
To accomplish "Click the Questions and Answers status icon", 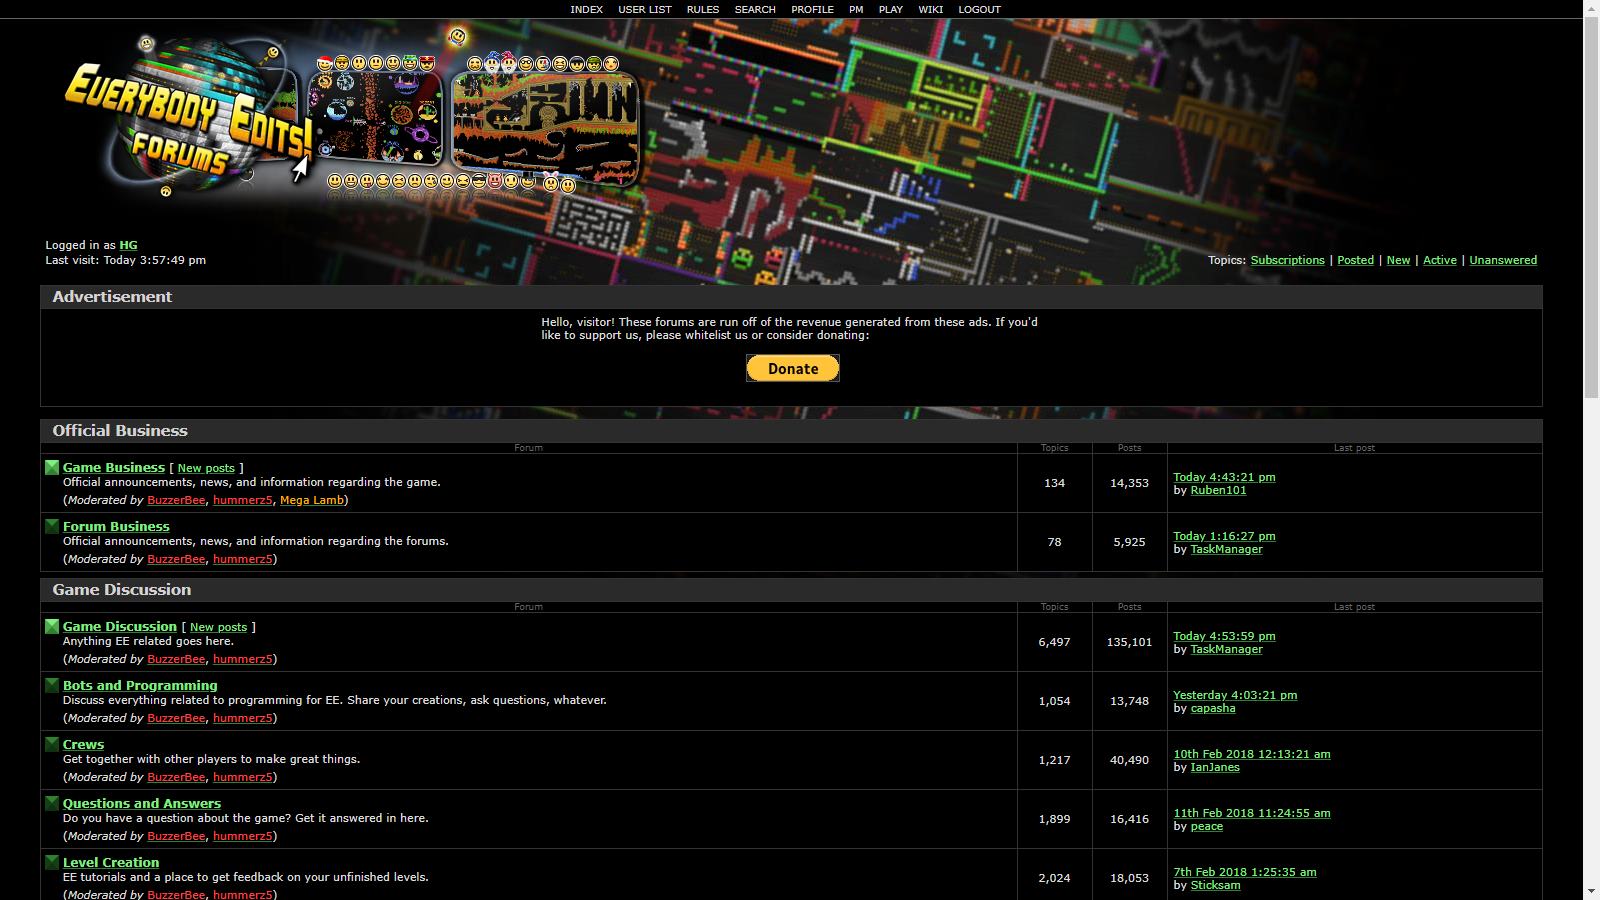I will (x=52, y=803).
